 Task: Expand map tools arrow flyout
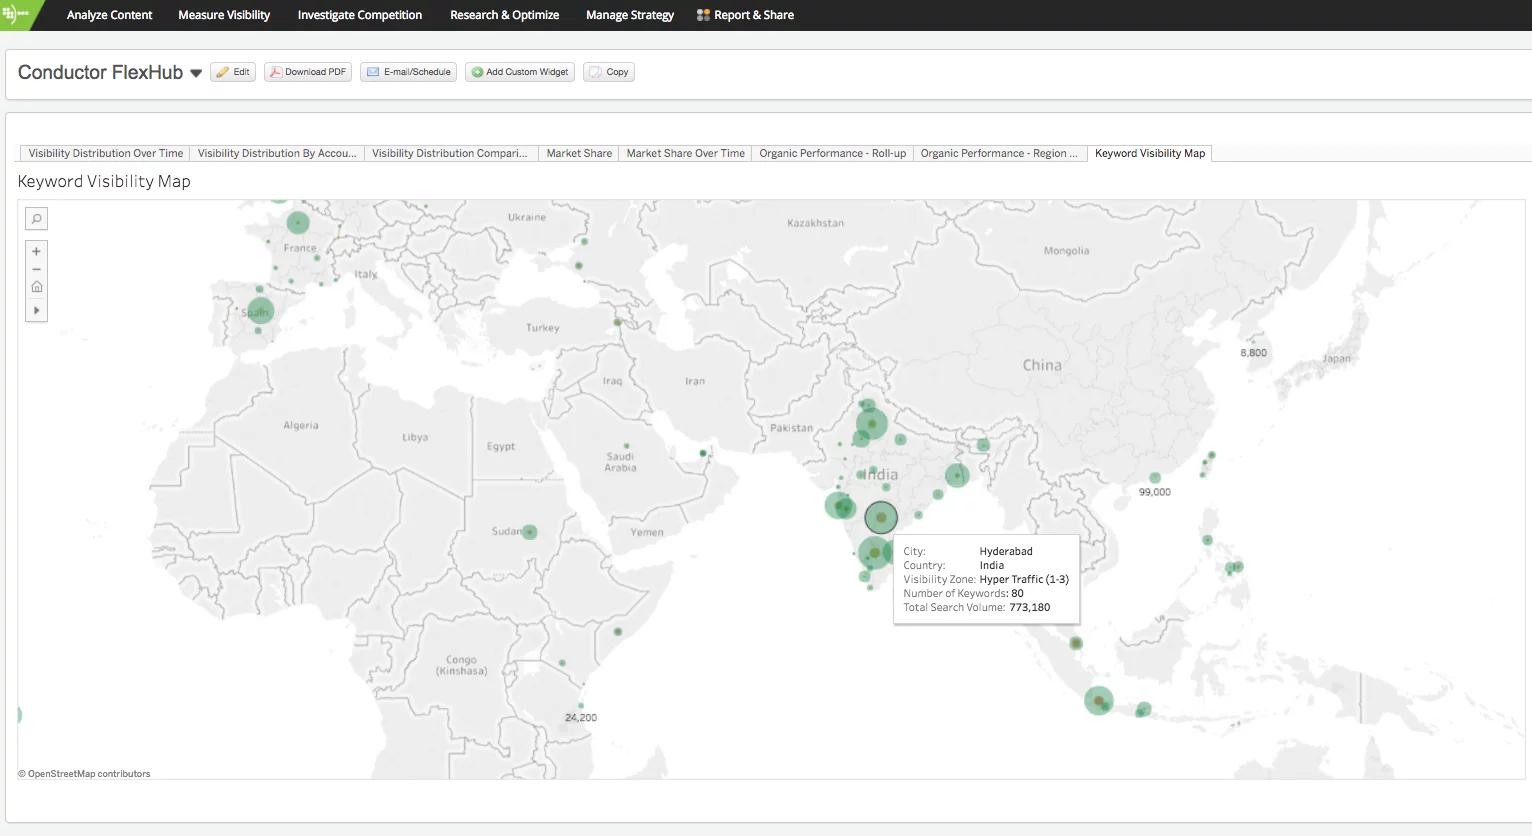tap(36, 310)
